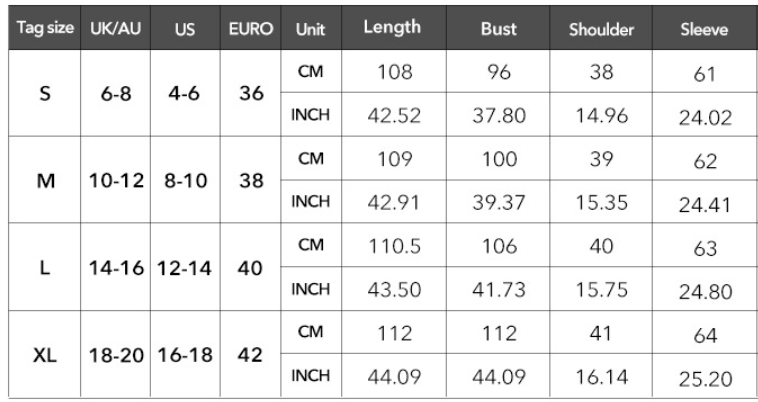
Task: Click the Length column header
Action: pos(392,28)
